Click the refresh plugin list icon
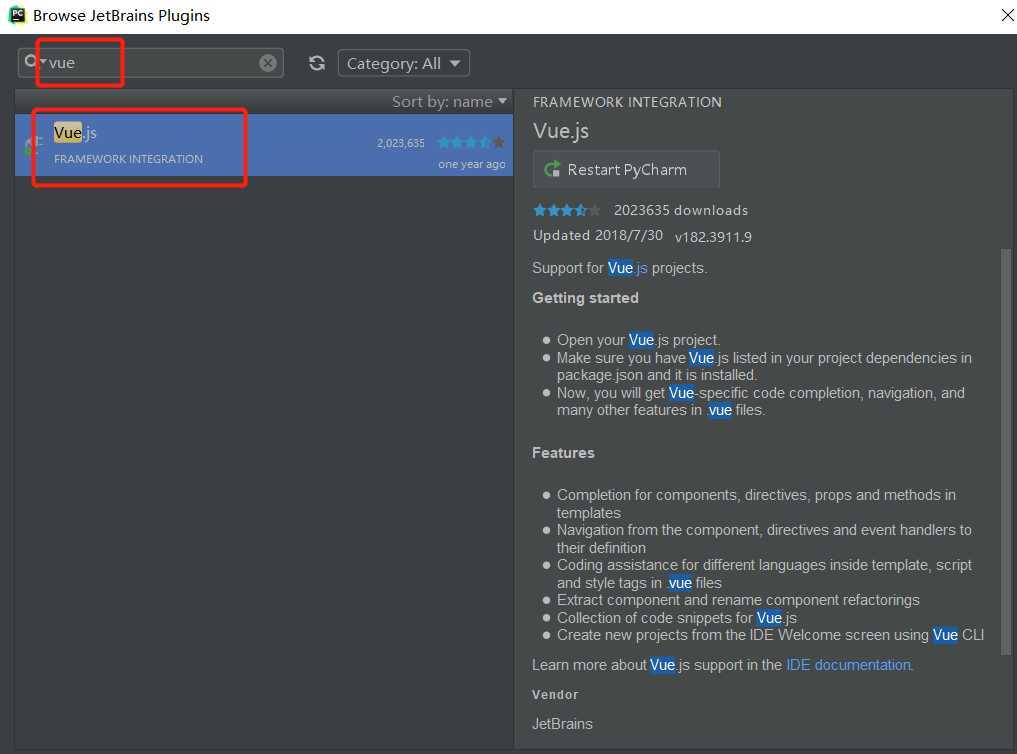 pos(317,63)
